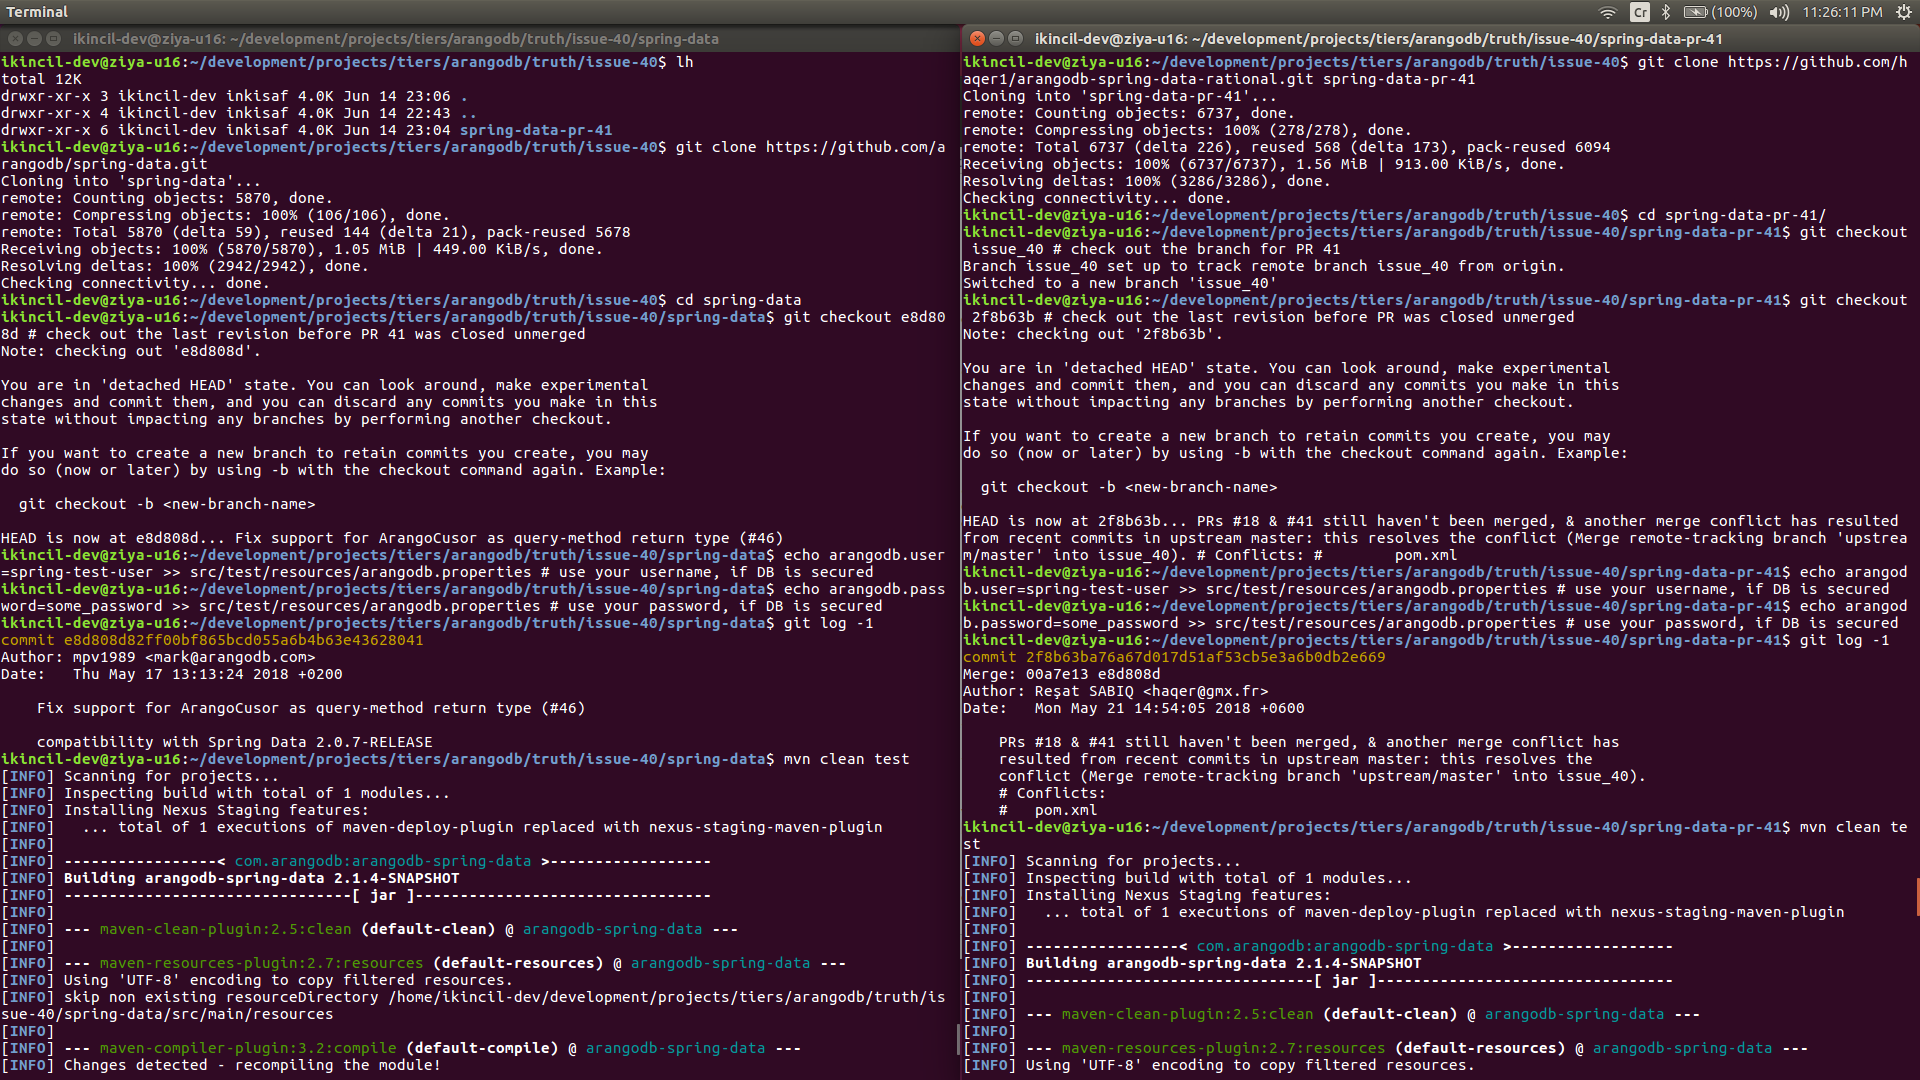Viewport: 1920px width, 1080px height.
Task: Click 'HEAD is now at e8d808d...' line
Action: tap(392, 538)
